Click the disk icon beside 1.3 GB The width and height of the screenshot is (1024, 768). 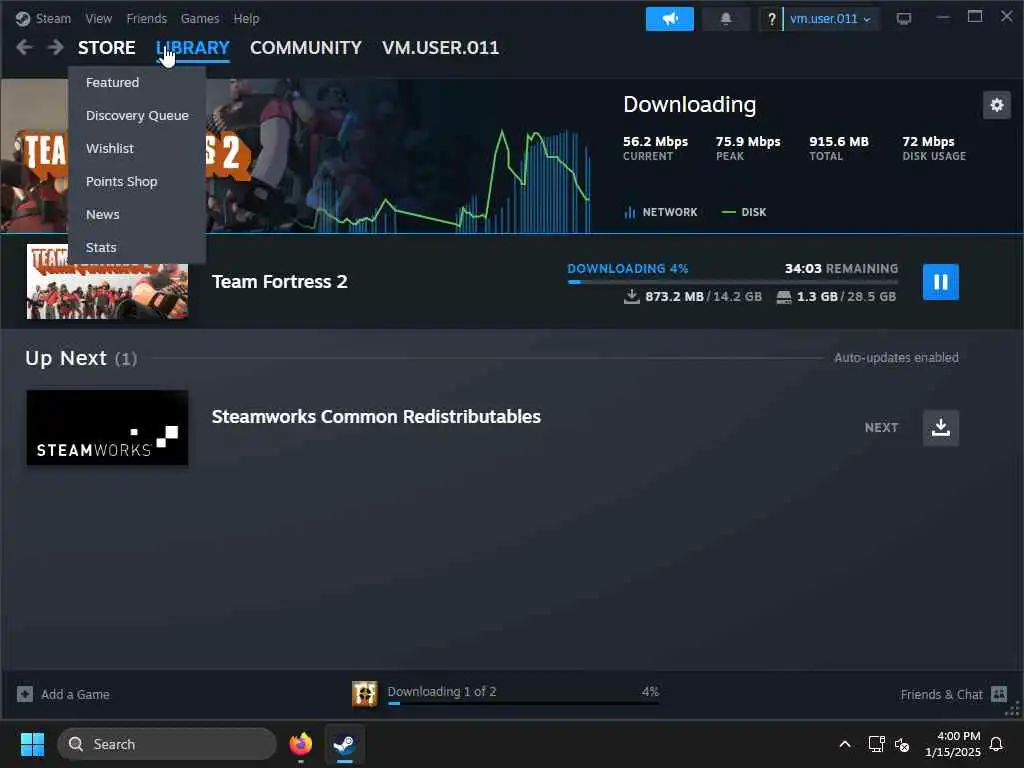[784, 298]
